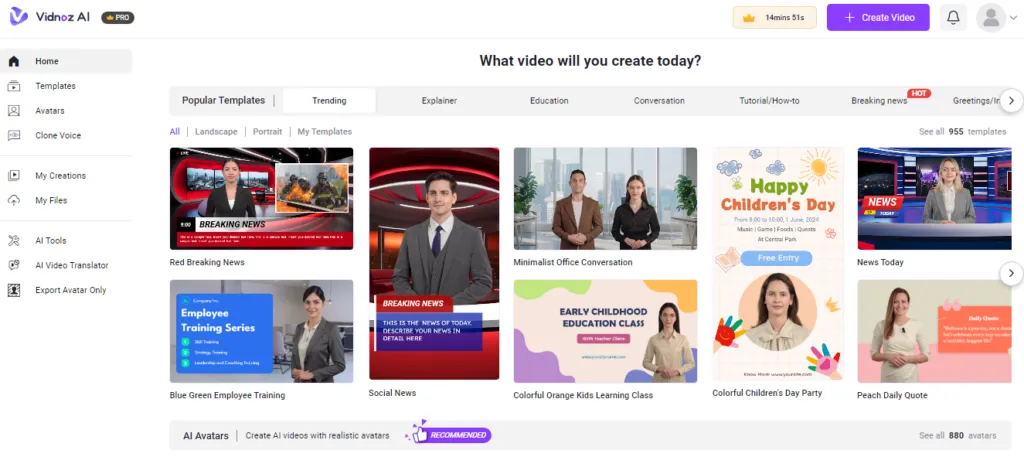Click the Create Video button
The width and height of the screenshot is (1024, 457).
(878, 18)
